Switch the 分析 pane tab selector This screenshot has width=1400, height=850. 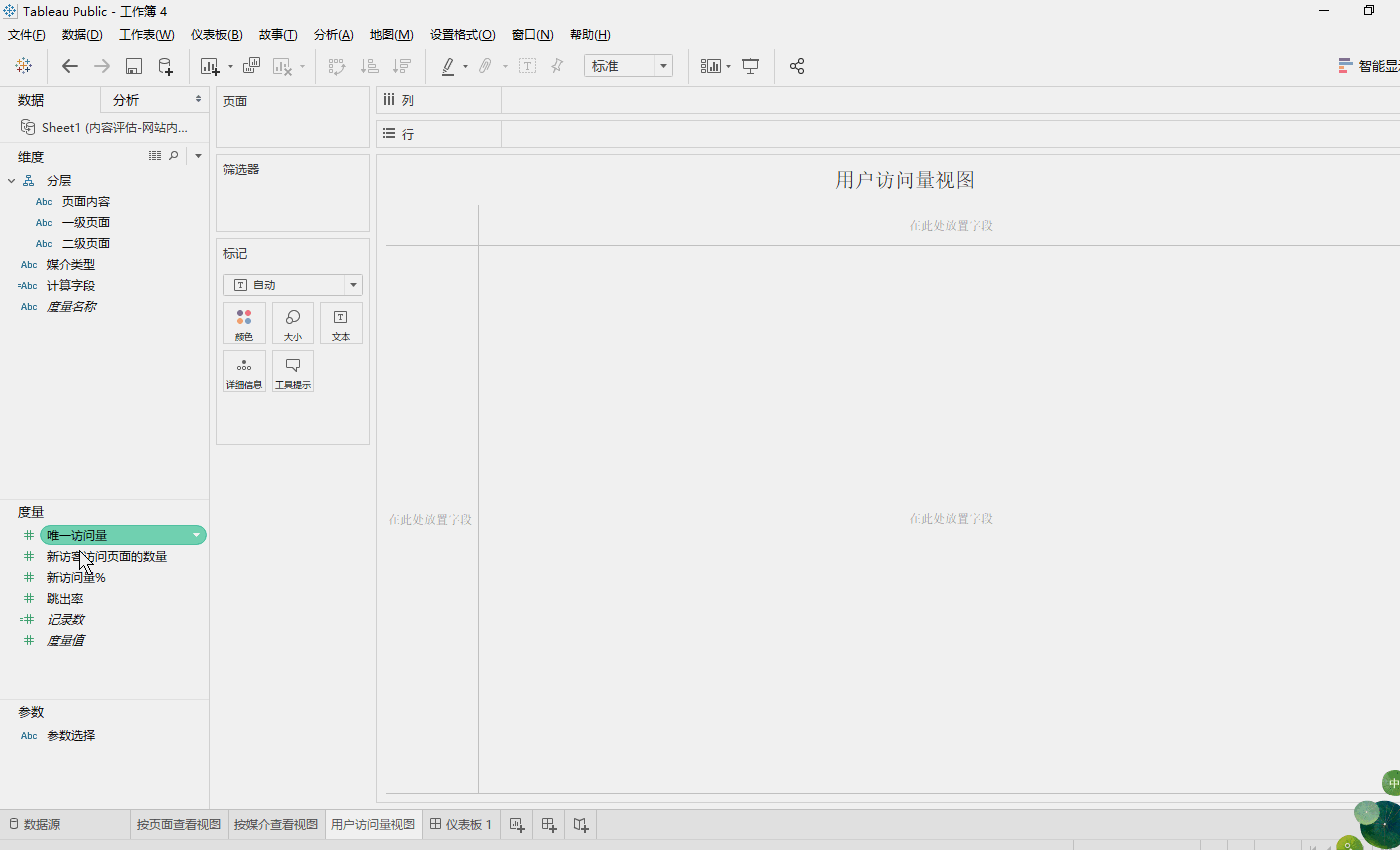(x=154, y=100)
